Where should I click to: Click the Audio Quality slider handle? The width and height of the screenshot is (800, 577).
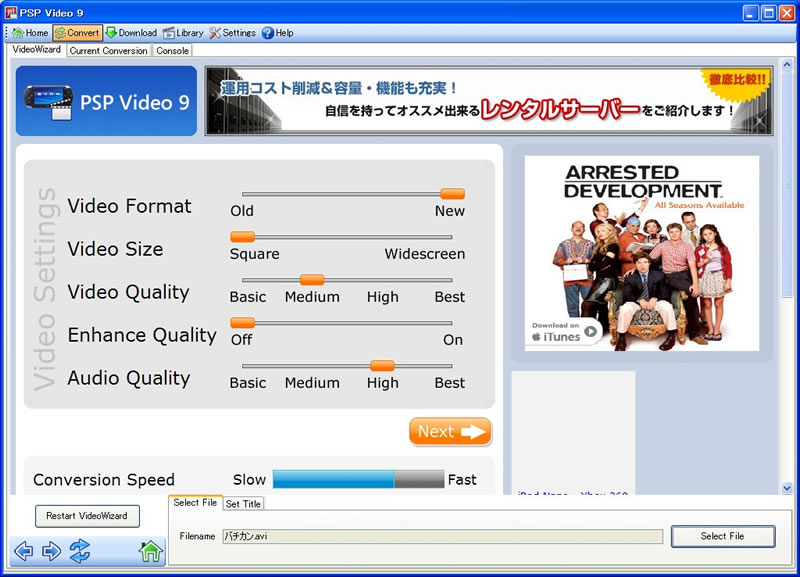[382, 366]
